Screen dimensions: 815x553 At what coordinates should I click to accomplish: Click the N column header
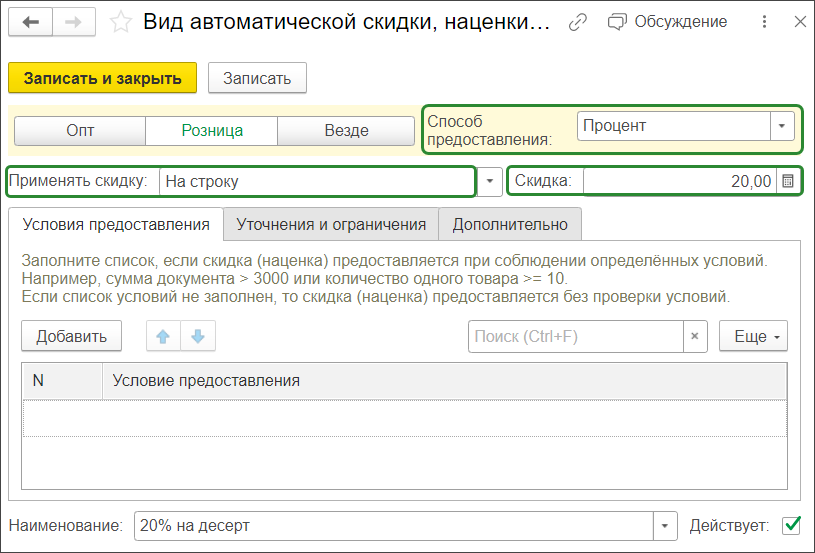pos(62,381)
